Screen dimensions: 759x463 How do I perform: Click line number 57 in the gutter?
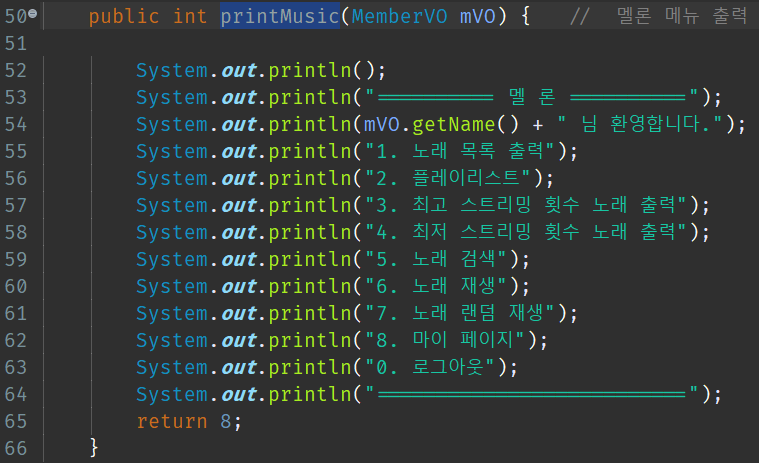tap(15, 206)
